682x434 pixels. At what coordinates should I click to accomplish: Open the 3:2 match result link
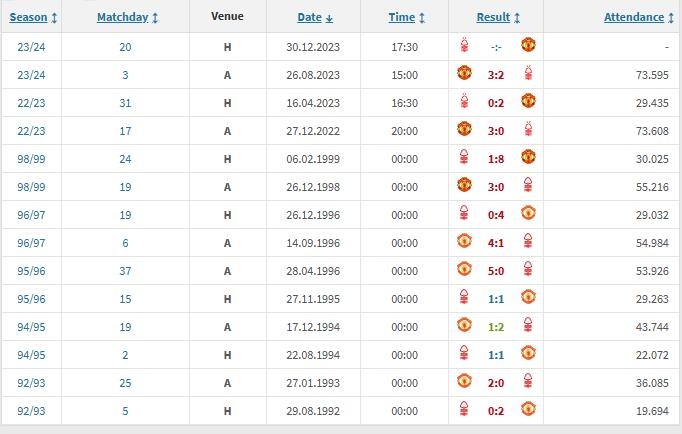tap(495, 73)
